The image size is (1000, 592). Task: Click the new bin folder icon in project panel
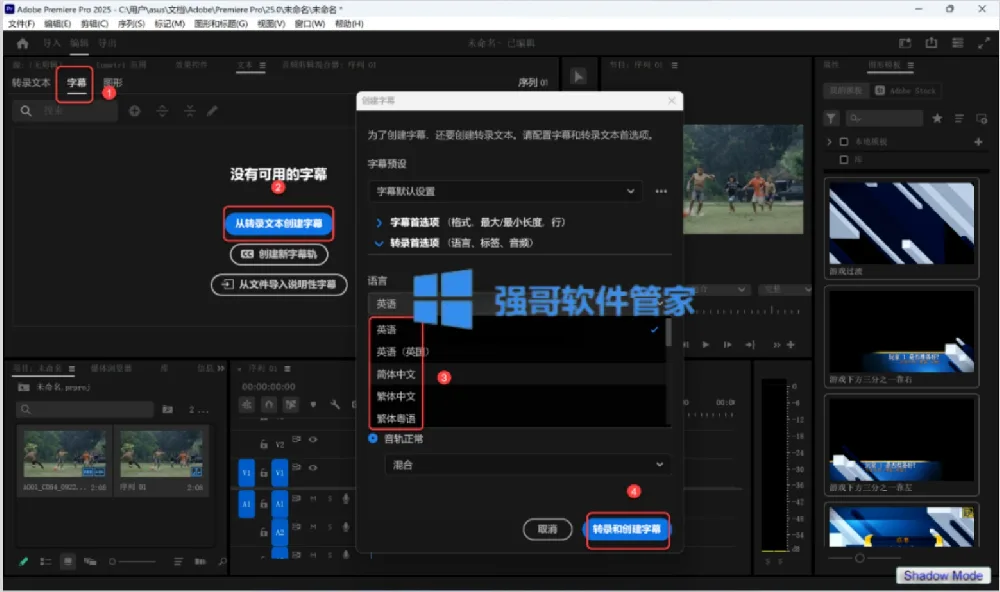pyautogui.click(x=168, y=410)
